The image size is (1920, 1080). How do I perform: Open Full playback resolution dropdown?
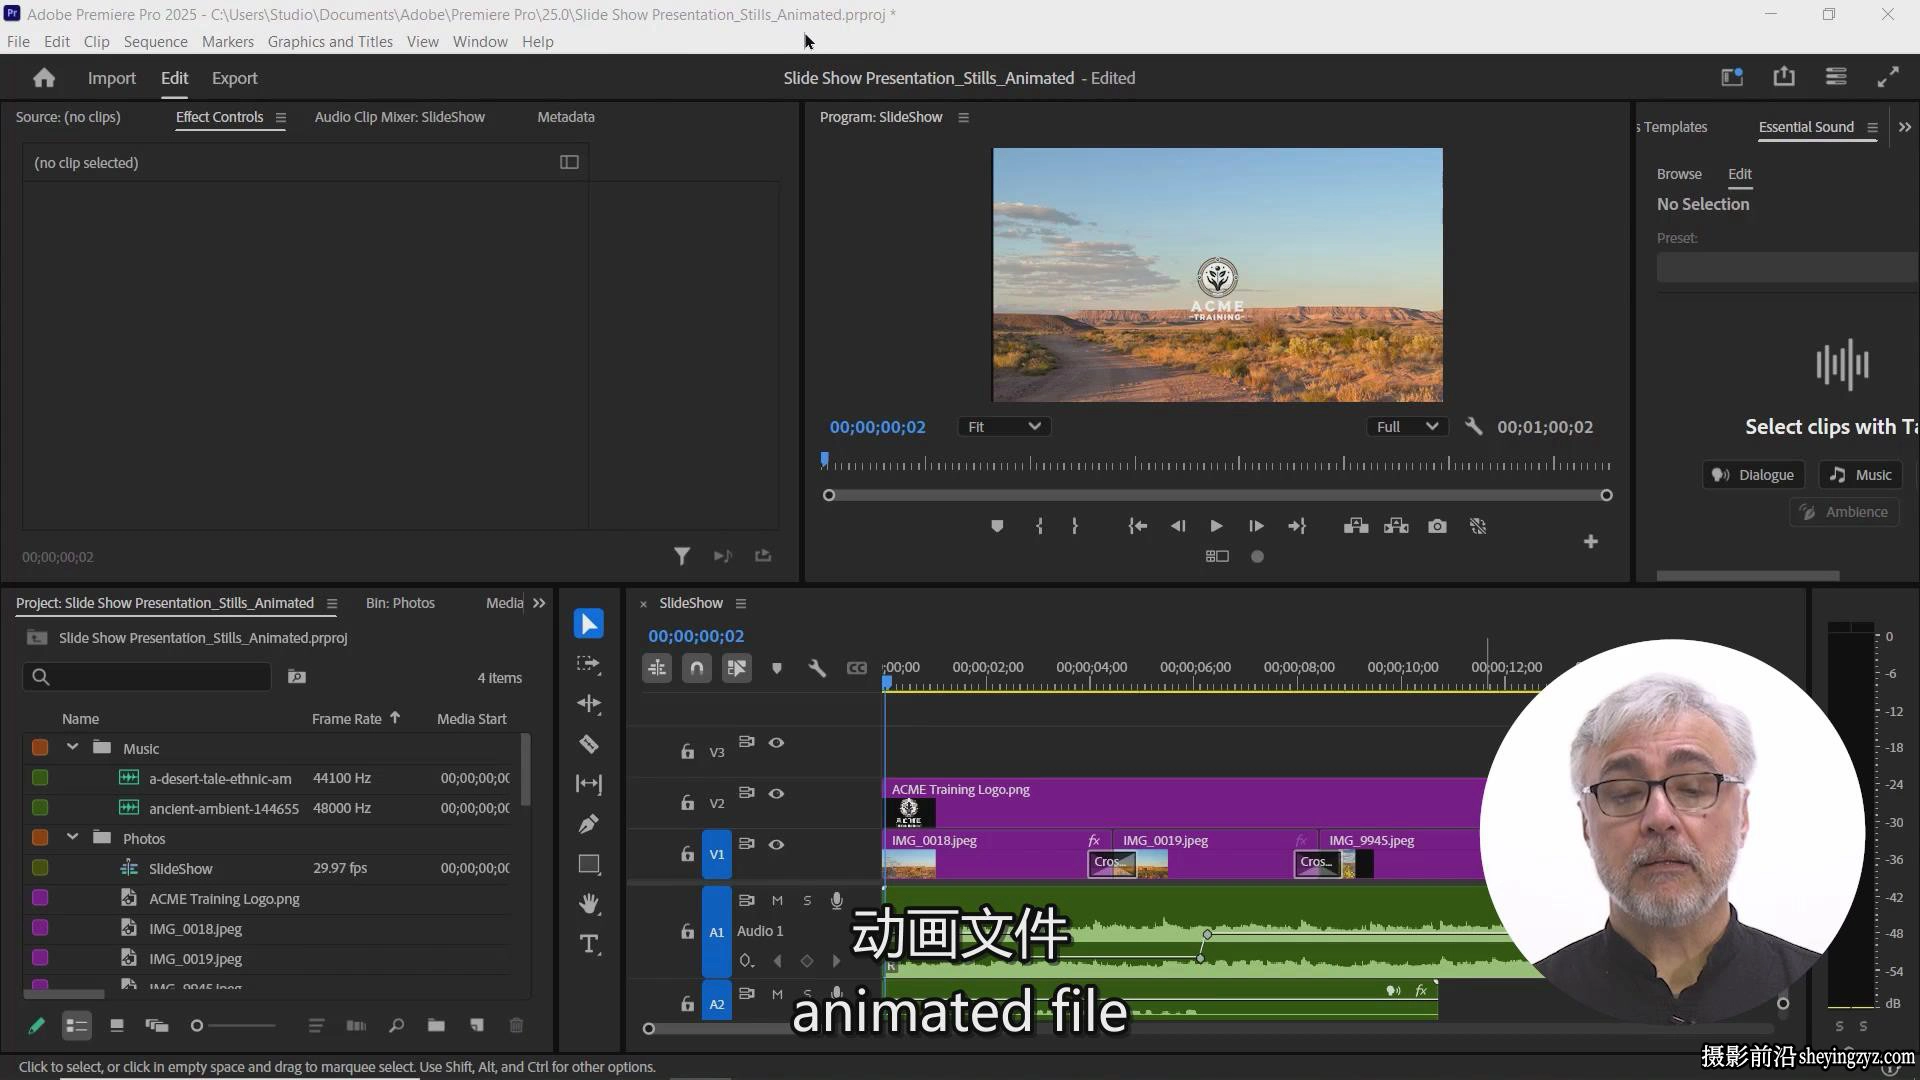(1408, 426)
